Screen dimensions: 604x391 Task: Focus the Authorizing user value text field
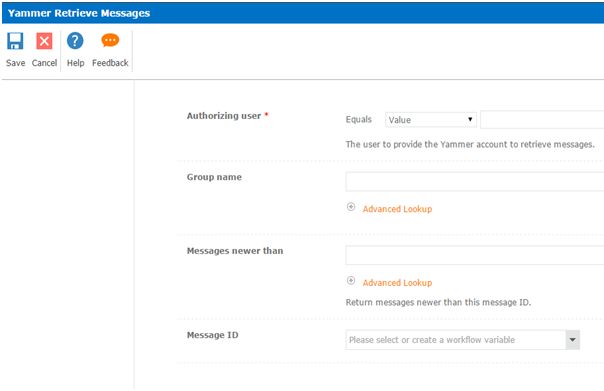tap(542, 120)
